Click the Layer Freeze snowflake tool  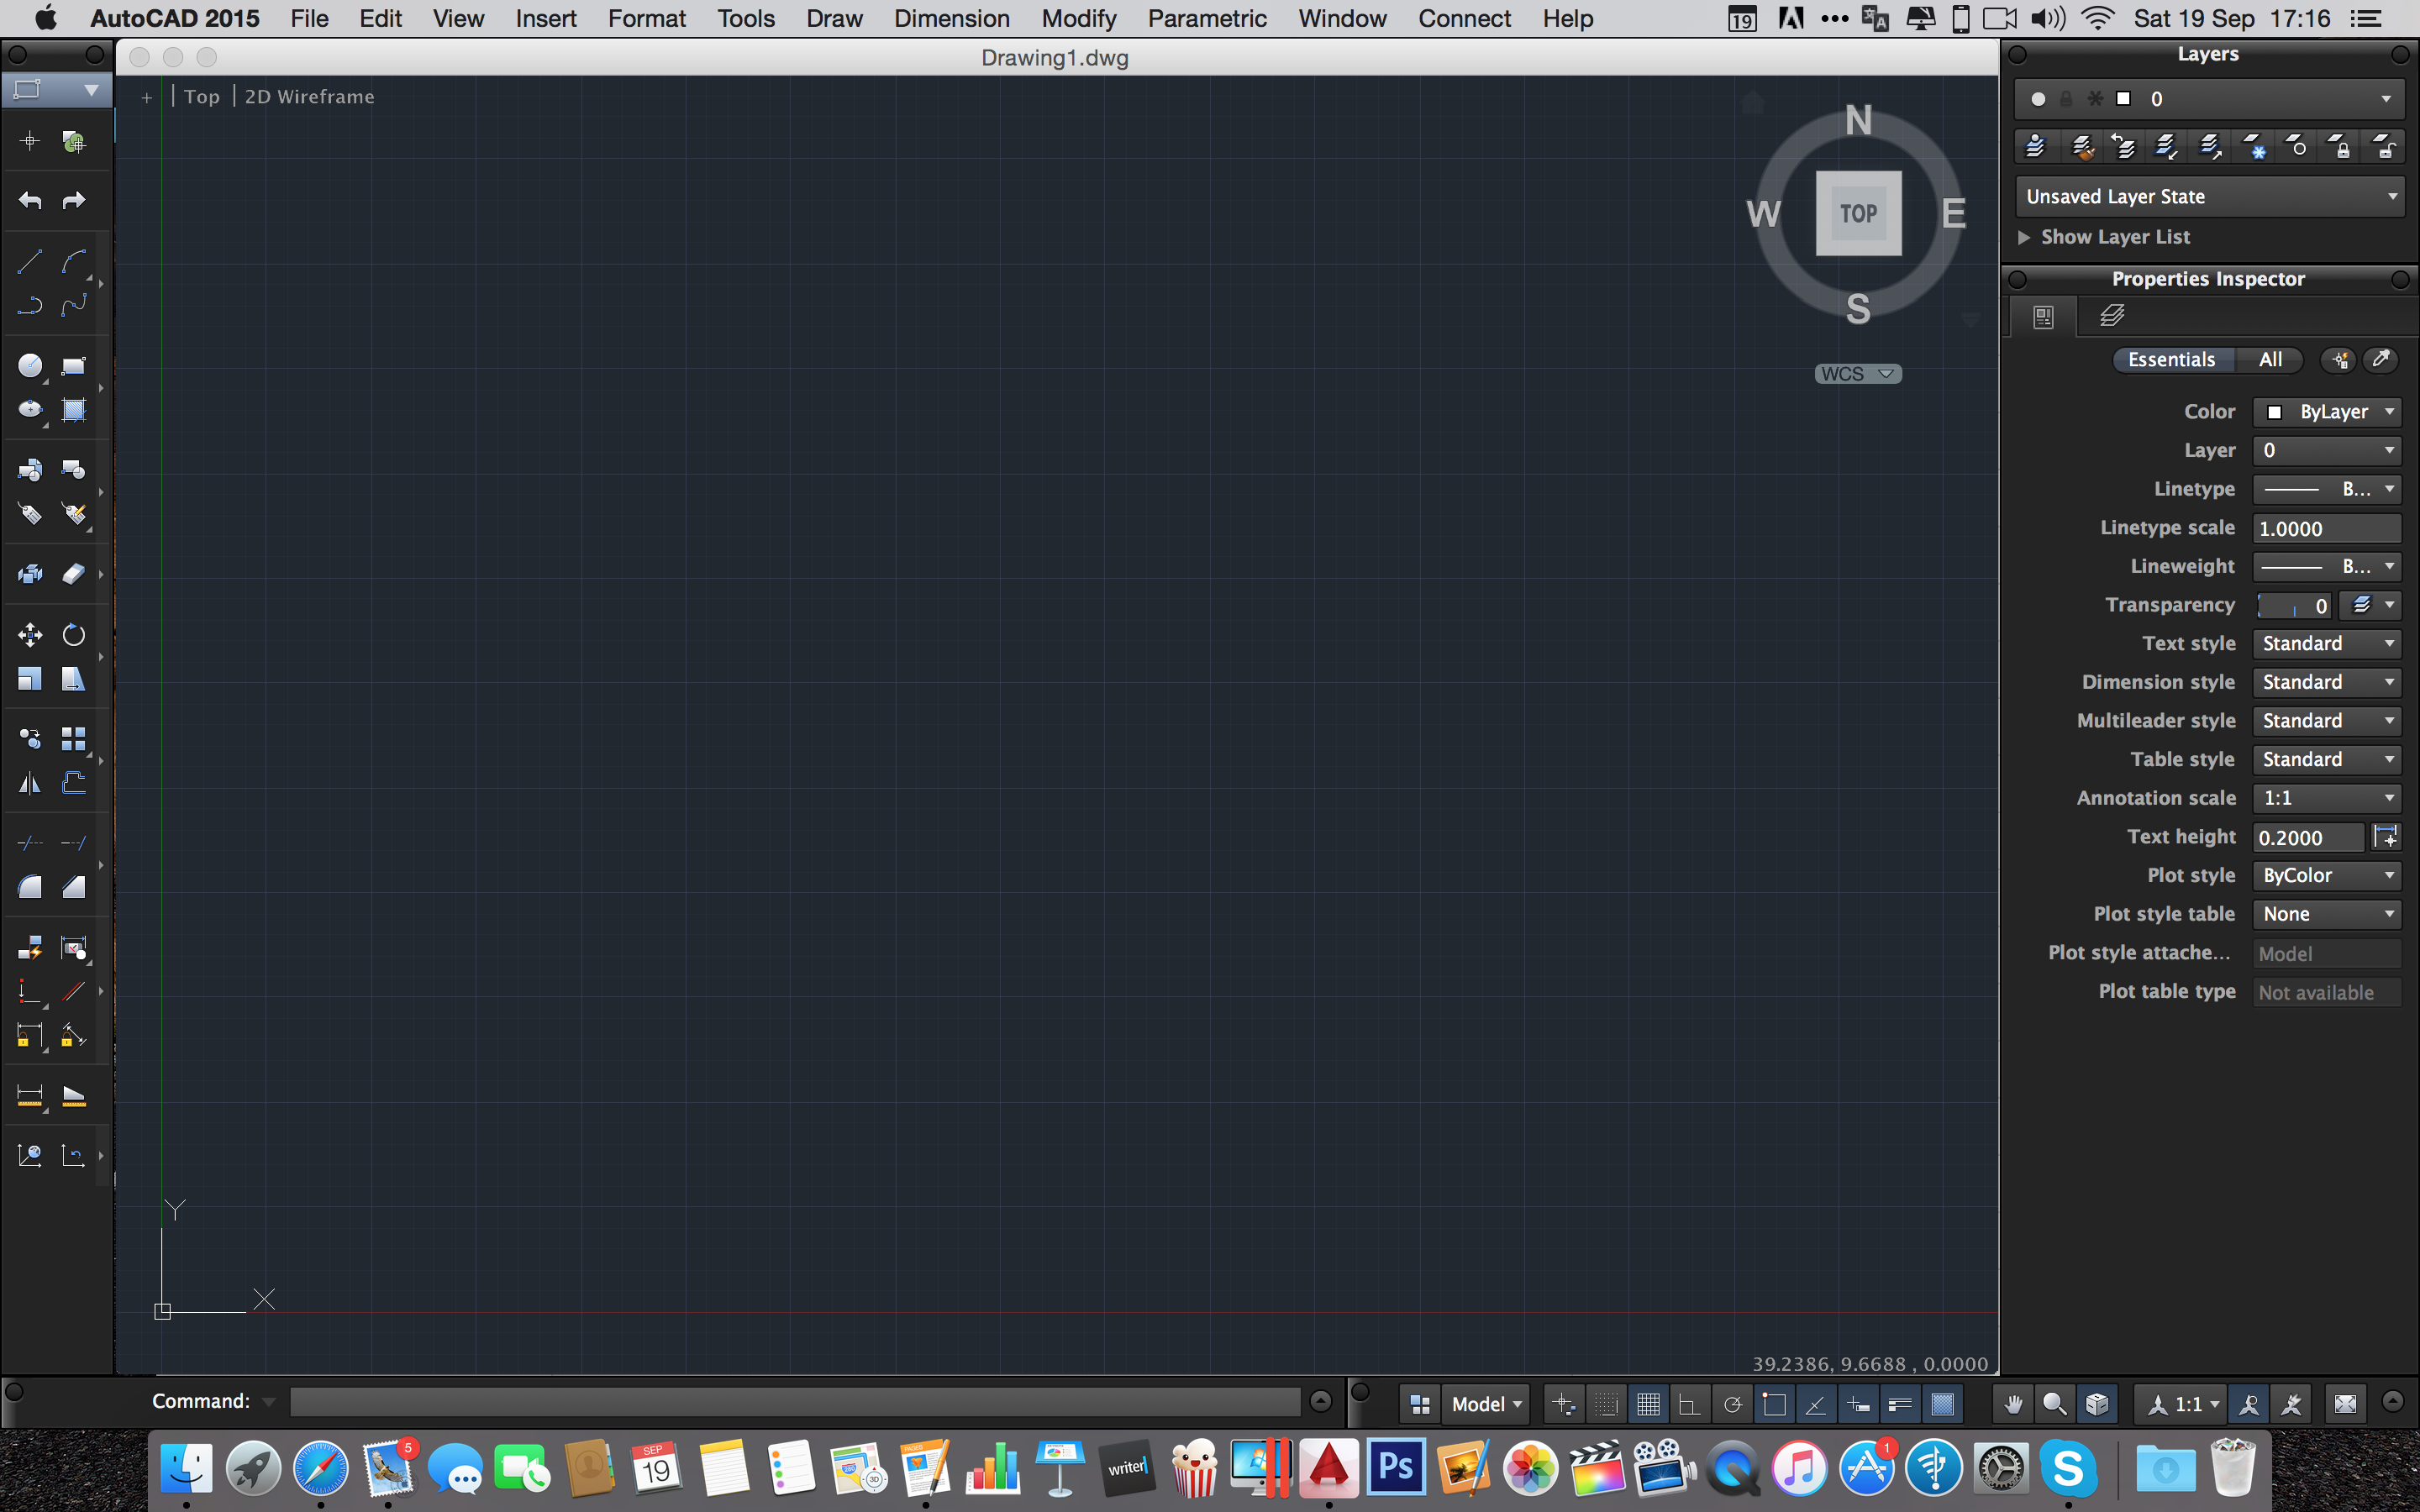(2255, 148)
